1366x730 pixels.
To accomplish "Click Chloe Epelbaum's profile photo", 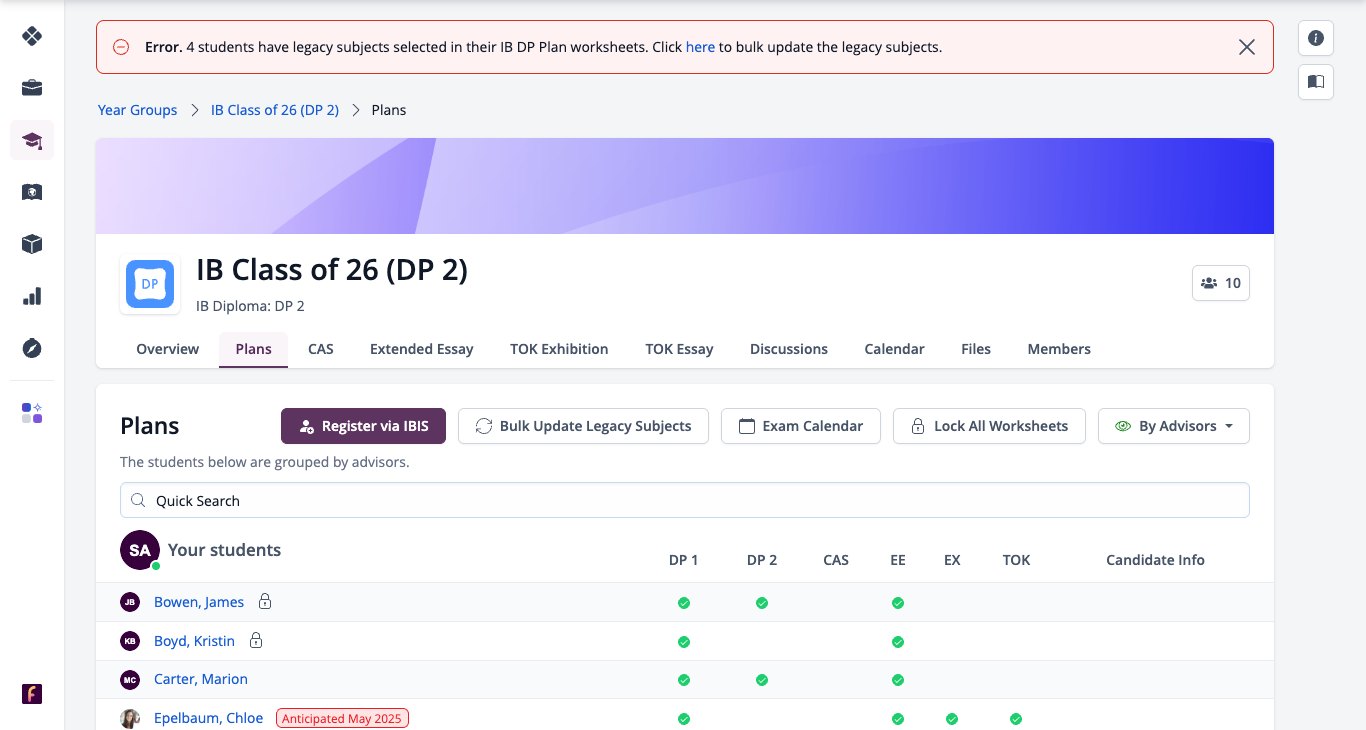I will coord(130,718).
